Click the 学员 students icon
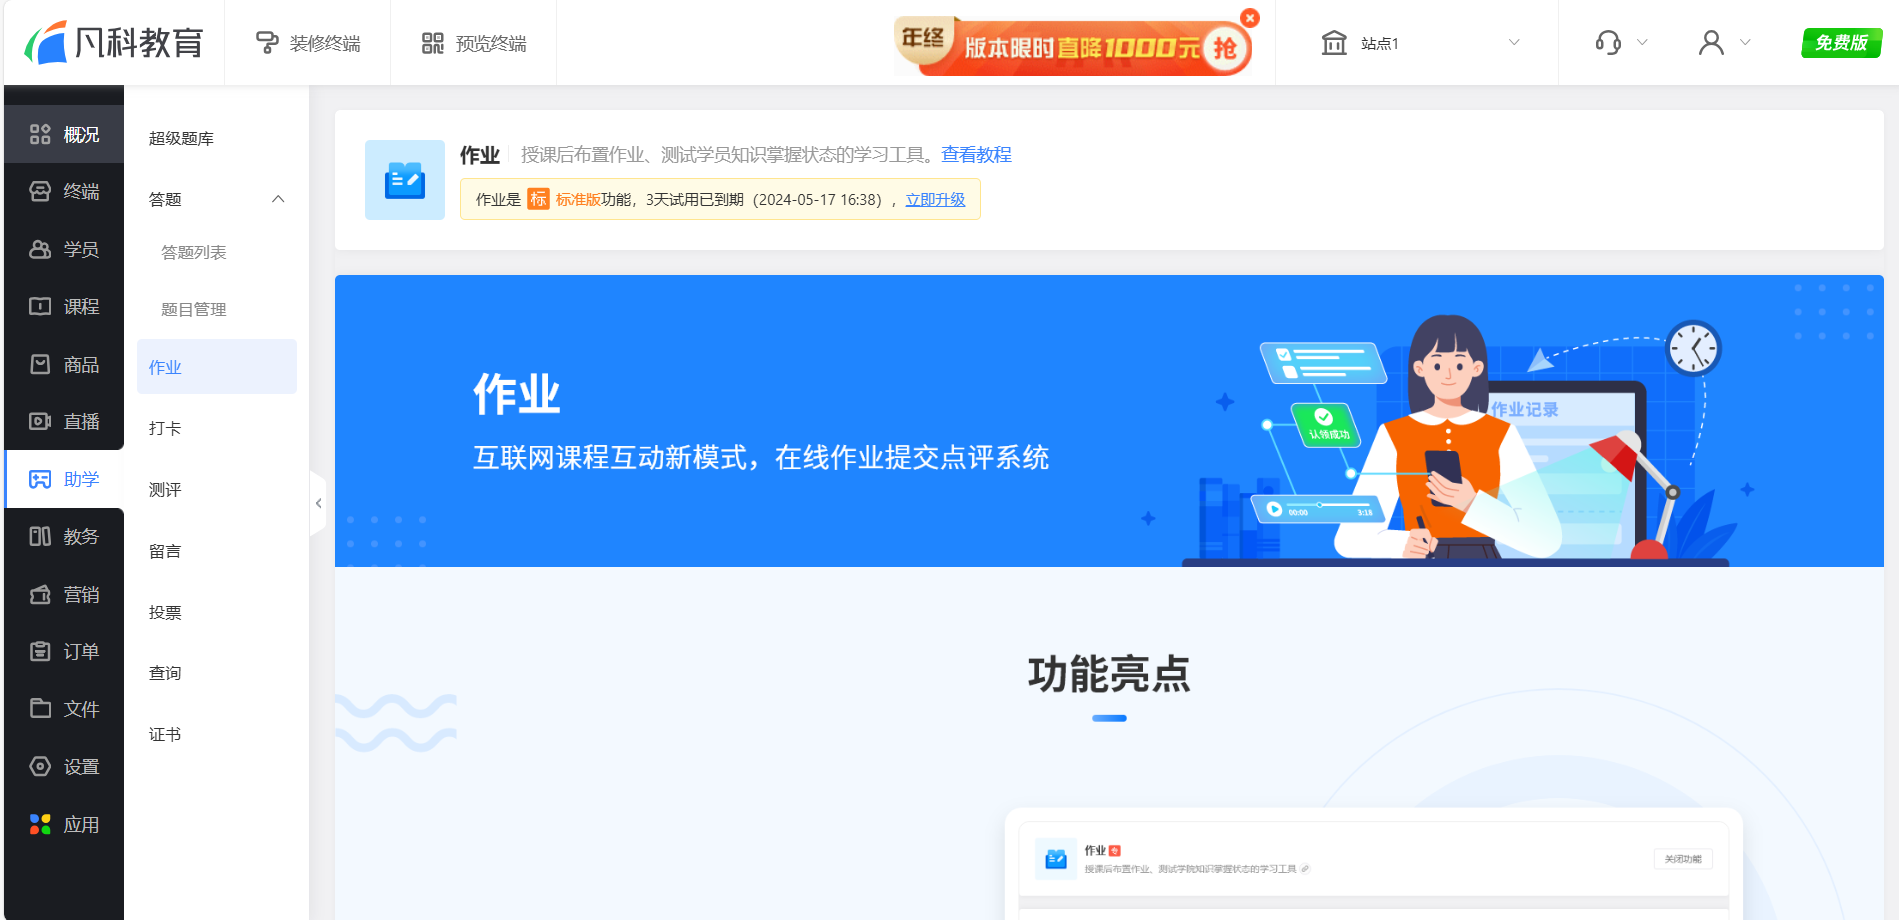 (x=40, y=249)
